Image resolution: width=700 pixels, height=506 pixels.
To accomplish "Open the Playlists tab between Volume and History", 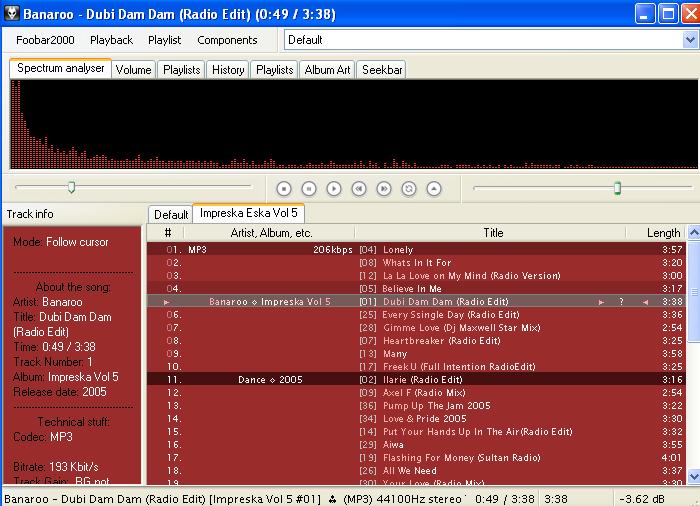I will coord(182,70).
